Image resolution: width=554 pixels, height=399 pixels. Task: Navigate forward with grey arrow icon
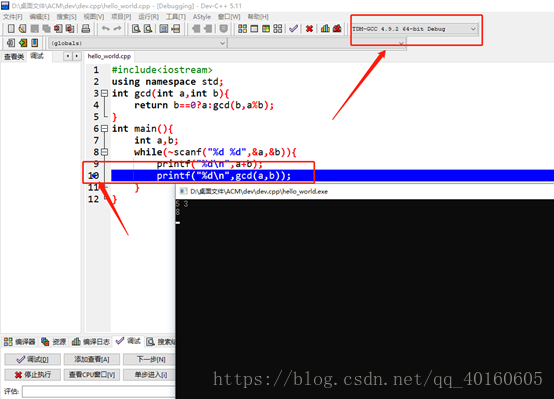(x=208, y=29)
